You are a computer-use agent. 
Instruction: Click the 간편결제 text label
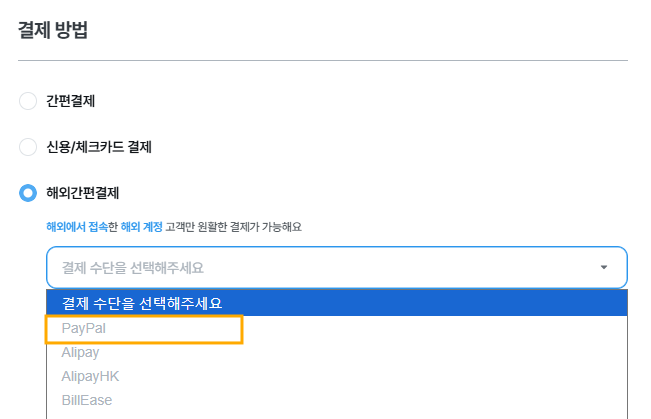(x=71, y=100)
